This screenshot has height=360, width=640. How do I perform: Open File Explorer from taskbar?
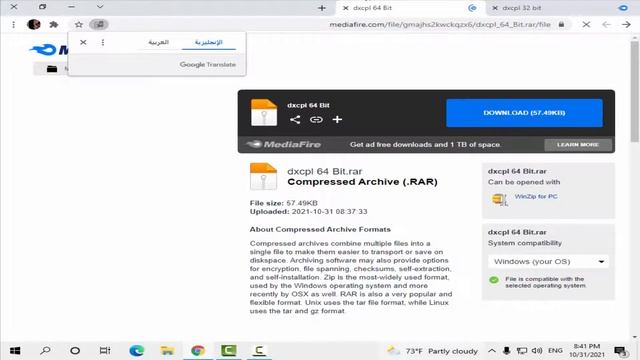click(x=167, y=351)
